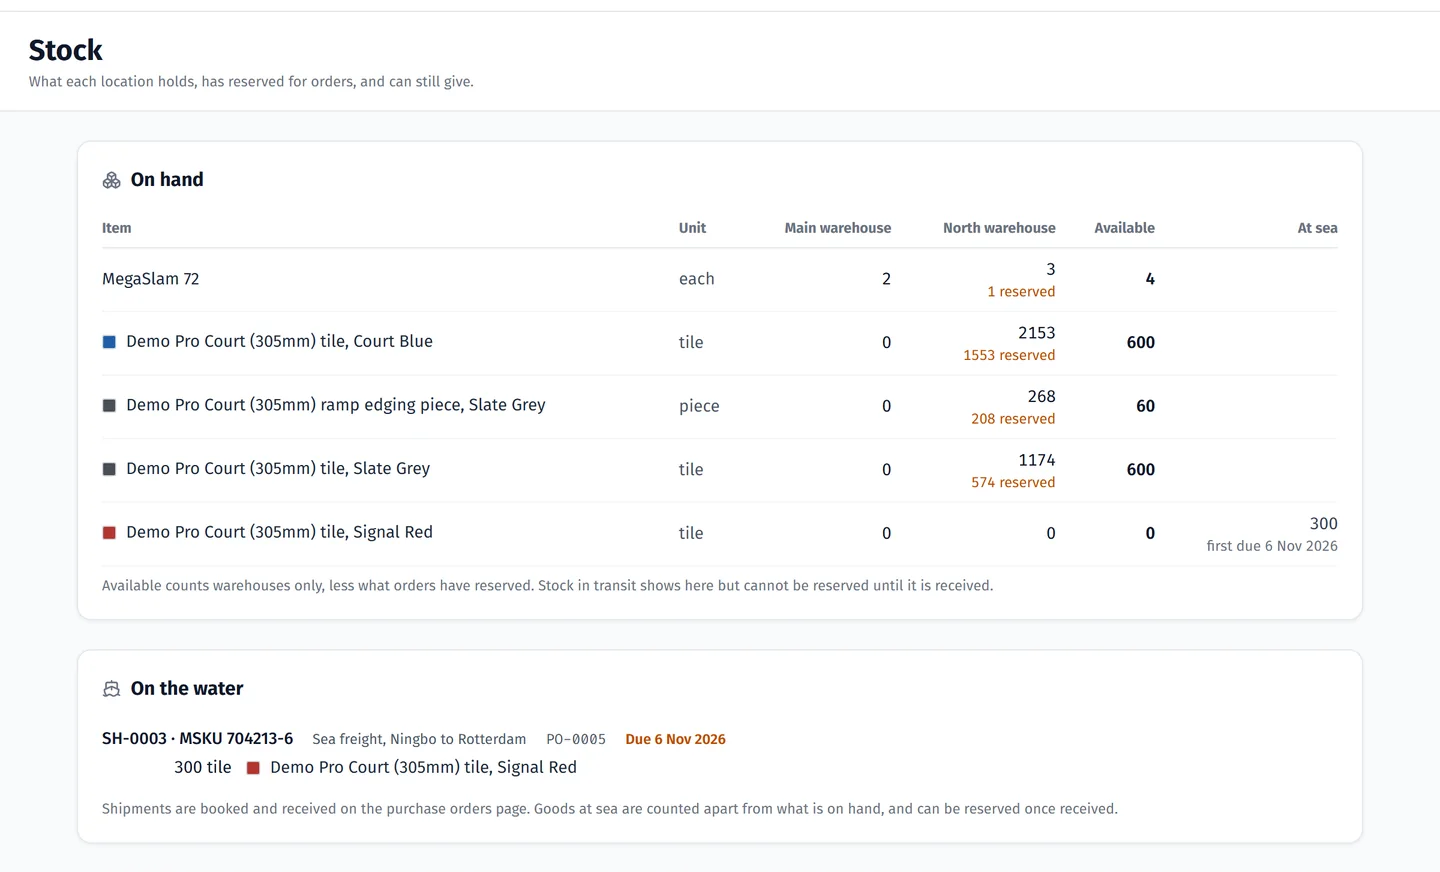Select the Signal Red tile item in On hand
Screen dimensions: 1440x872
point(279,532)
